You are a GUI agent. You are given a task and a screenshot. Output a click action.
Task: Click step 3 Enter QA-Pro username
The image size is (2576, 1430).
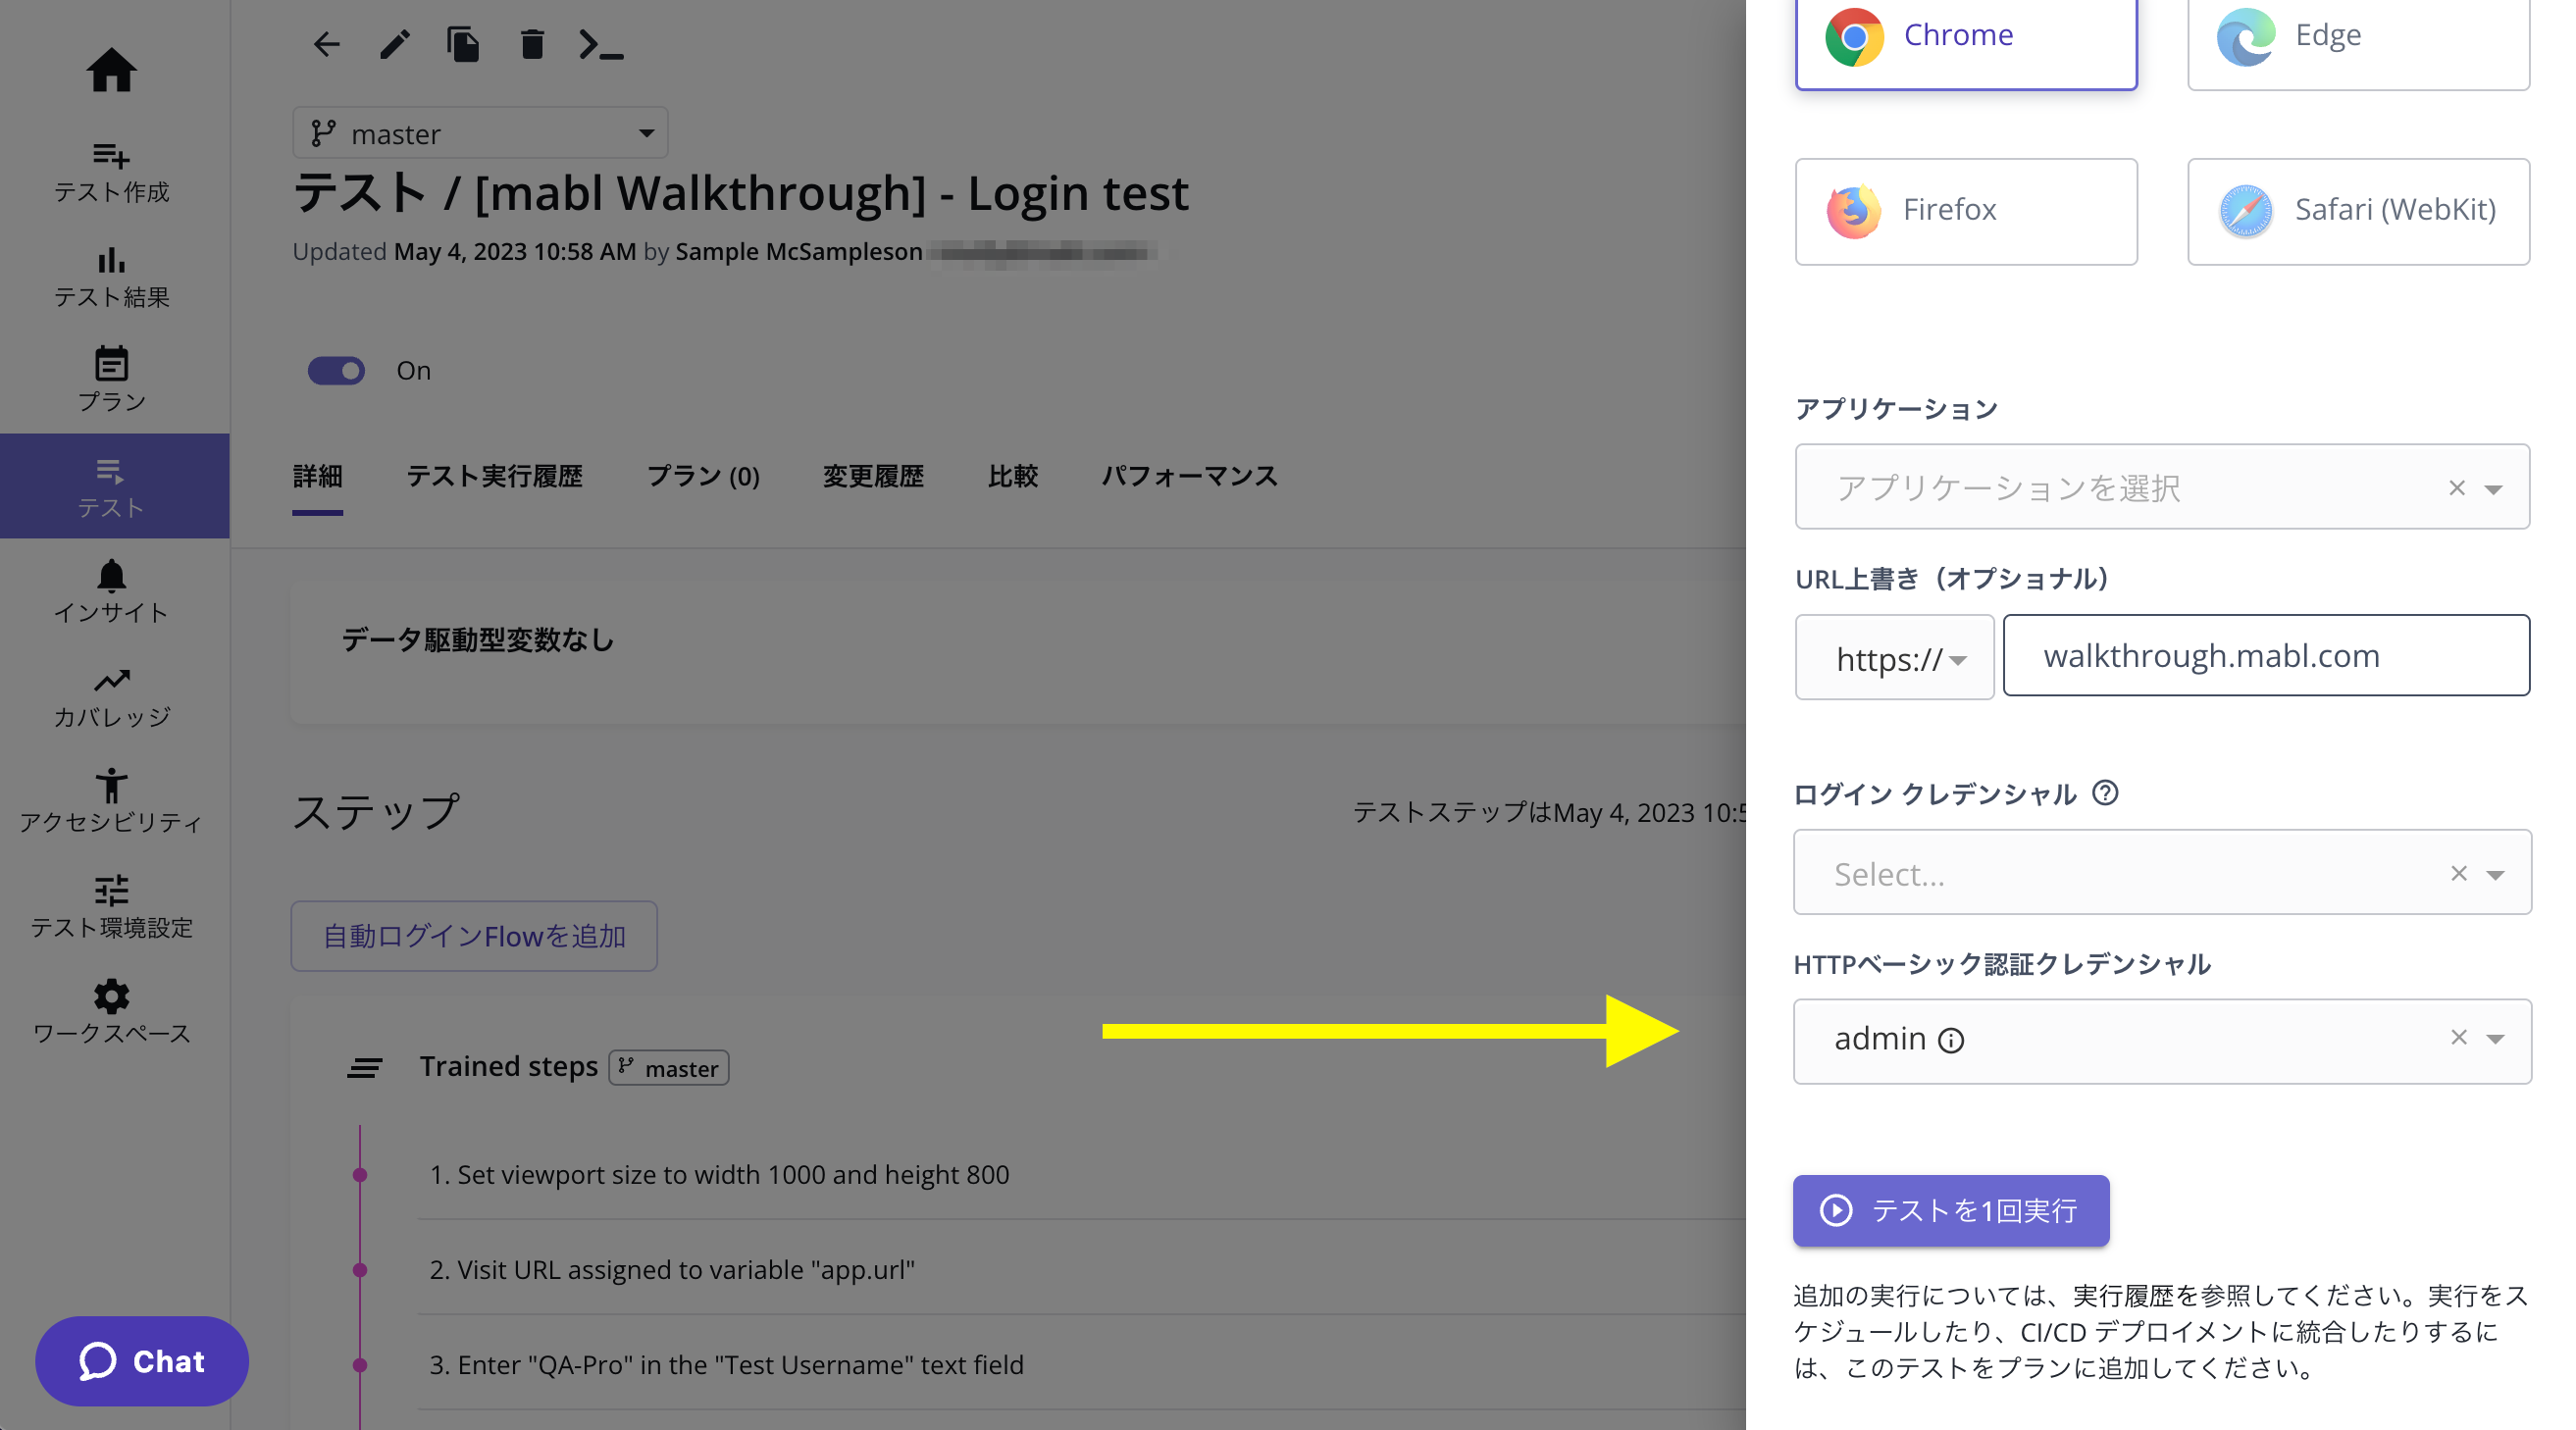[x=726, y=1365]
